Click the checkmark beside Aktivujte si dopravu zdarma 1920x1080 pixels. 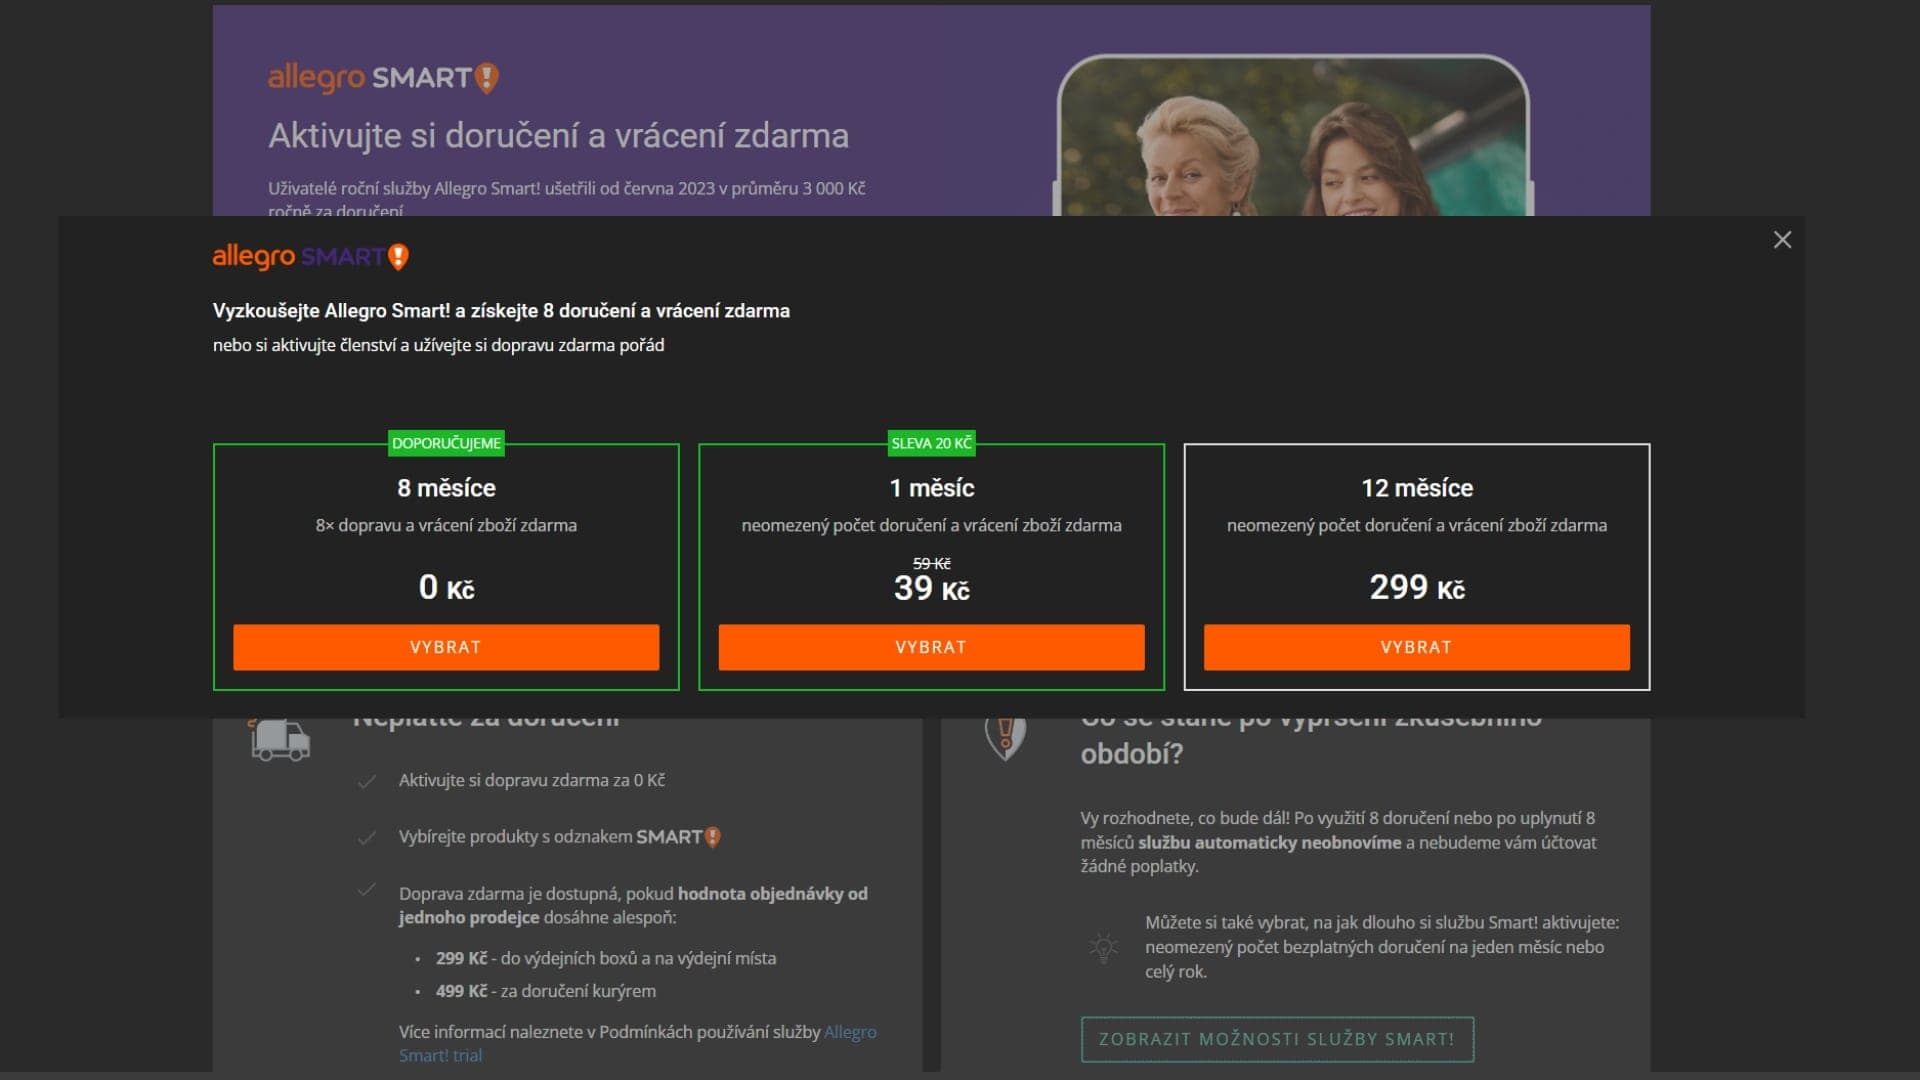click(x=367, y=781)
